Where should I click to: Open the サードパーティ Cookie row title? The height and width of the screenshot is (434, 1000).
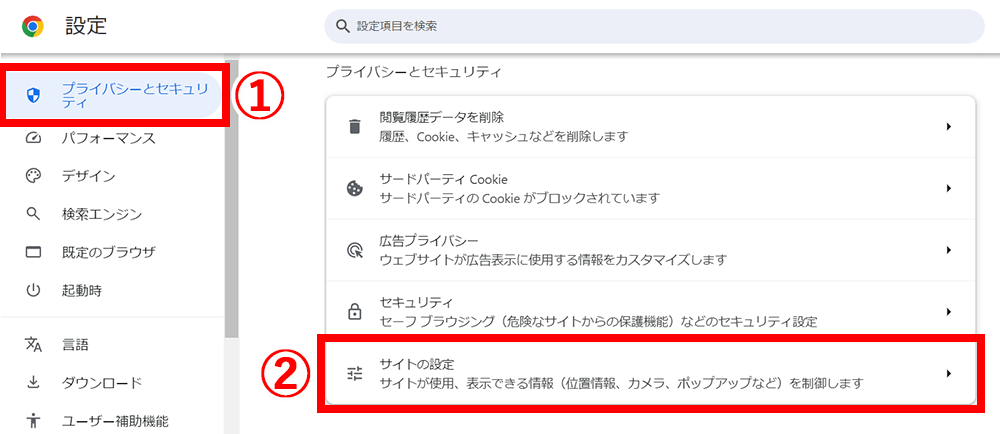pos(443,180)
